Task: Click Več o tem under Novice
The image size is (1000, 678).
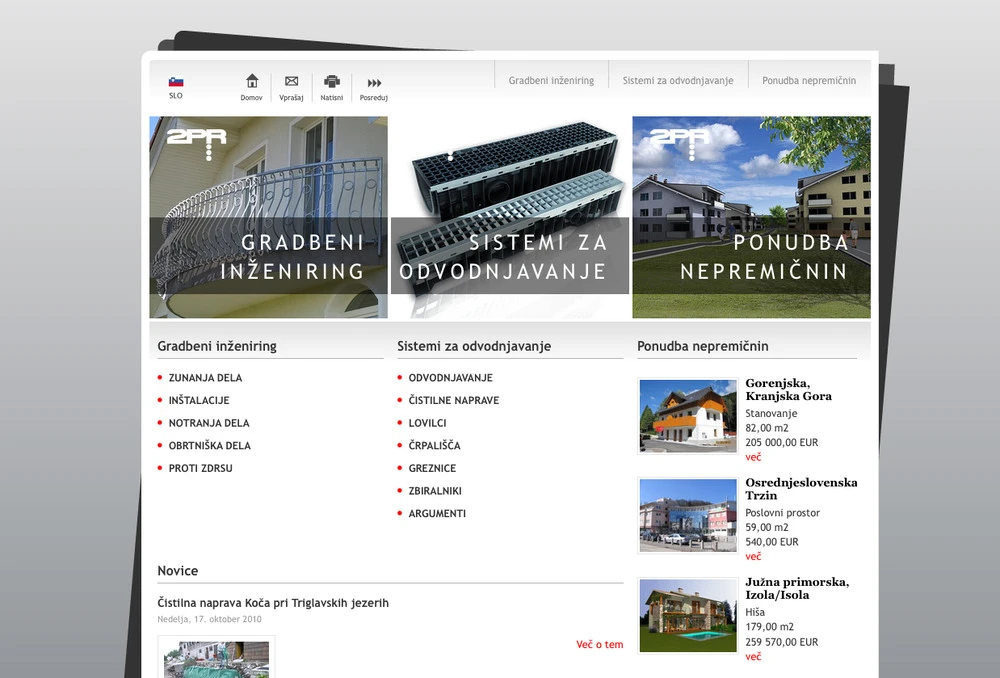Action: 598,644
